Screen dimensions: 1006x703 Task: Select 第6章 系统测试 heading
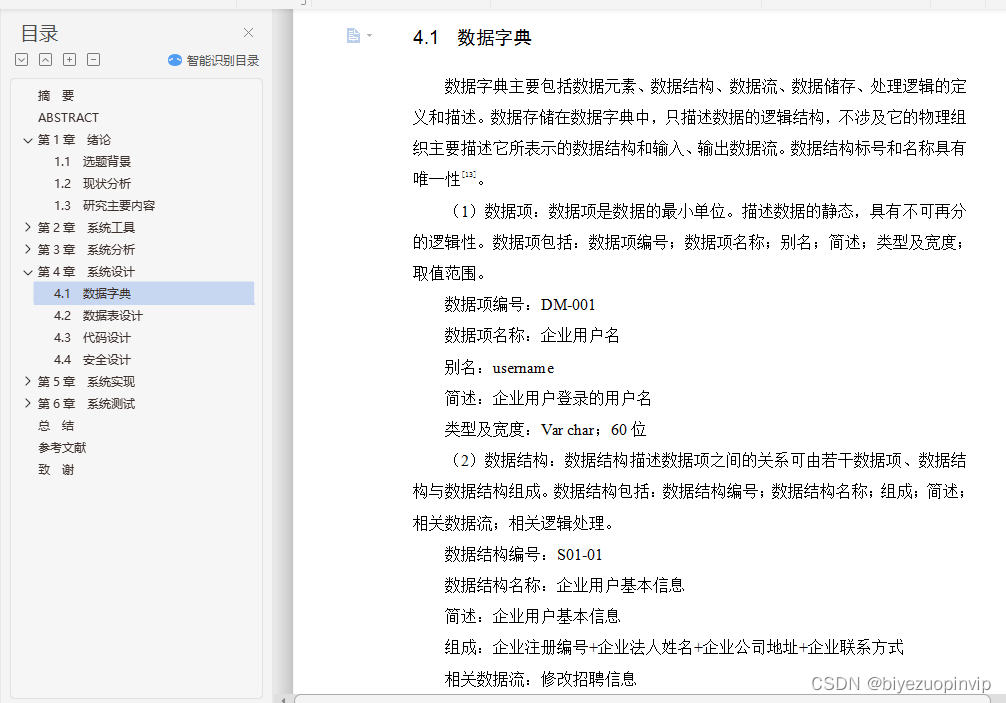[x=86, y=403]
